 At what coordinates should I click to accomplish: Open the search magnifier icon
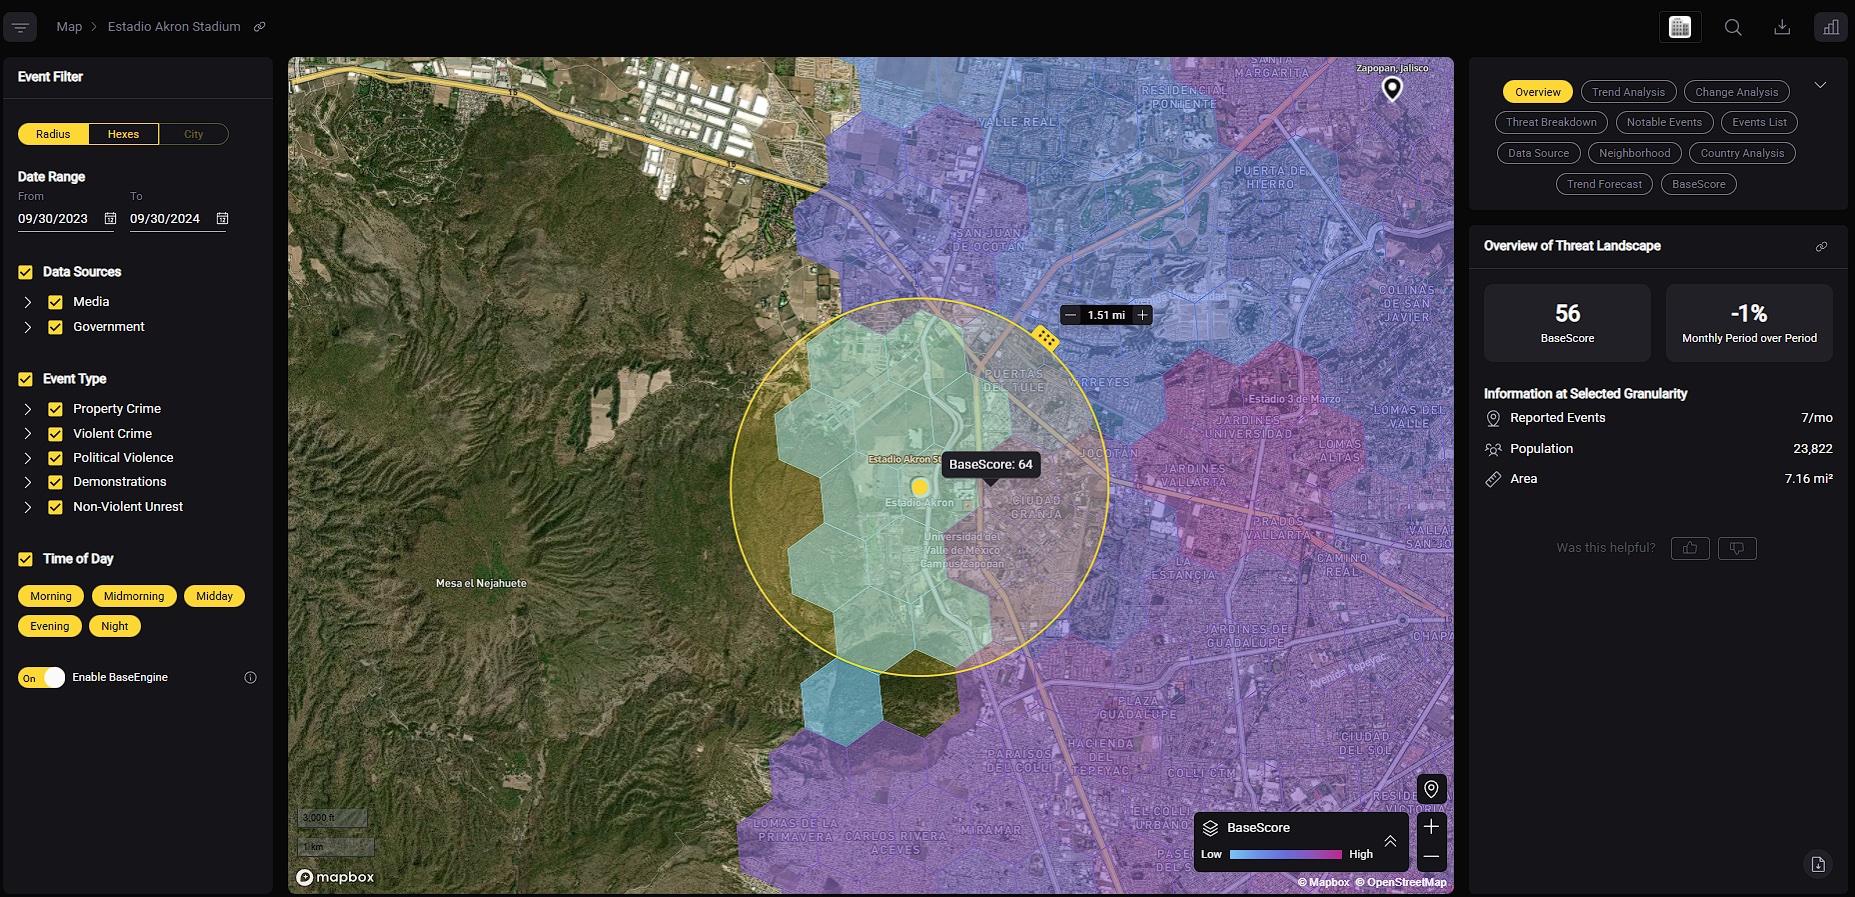[1733, 27]
